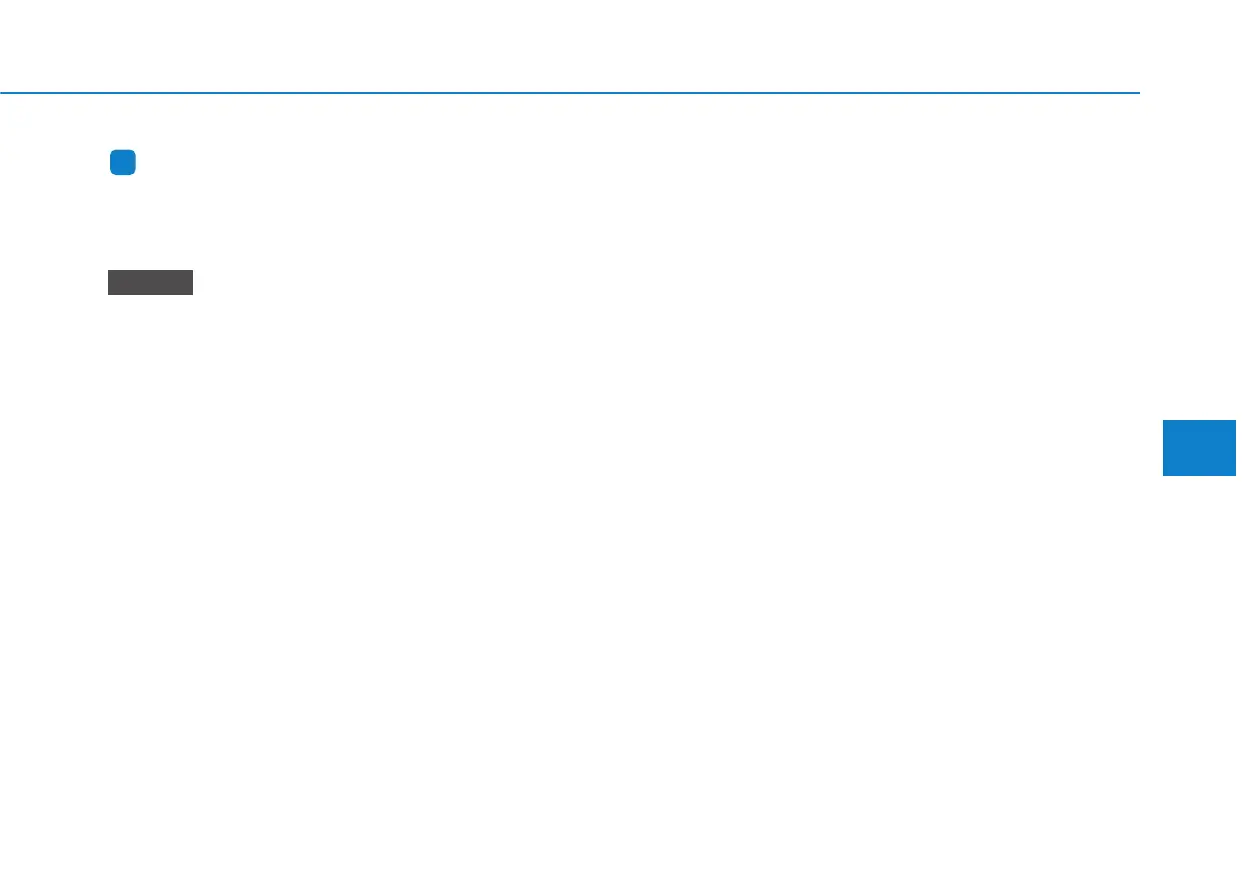Click the thin blue divider under header

pos(570,93)
